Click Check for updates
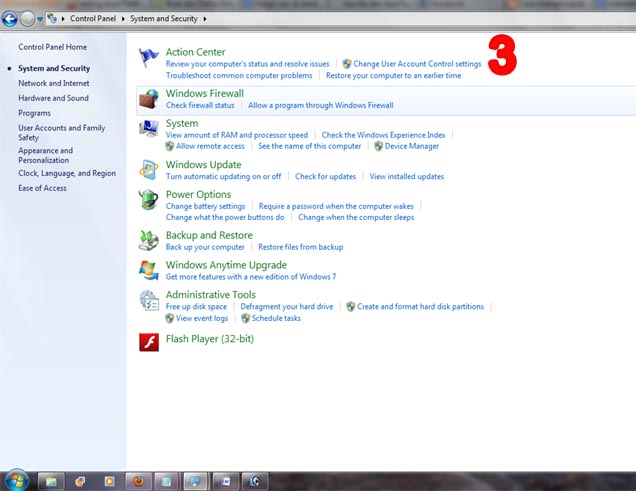 pos(325,176)
